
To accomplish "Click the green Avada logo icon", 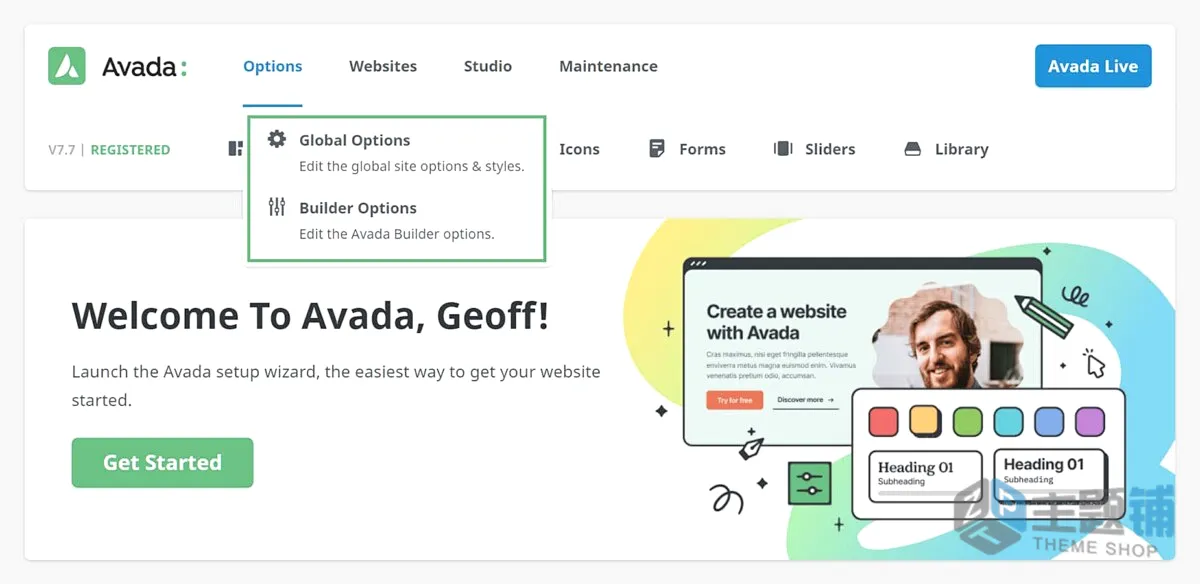I will pos(67,66).
